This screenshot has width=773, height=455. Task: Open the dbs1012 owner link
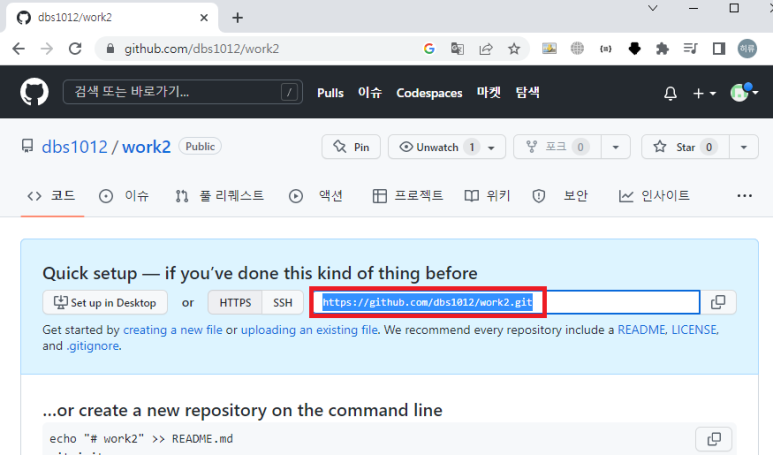[x=74, y=147]
